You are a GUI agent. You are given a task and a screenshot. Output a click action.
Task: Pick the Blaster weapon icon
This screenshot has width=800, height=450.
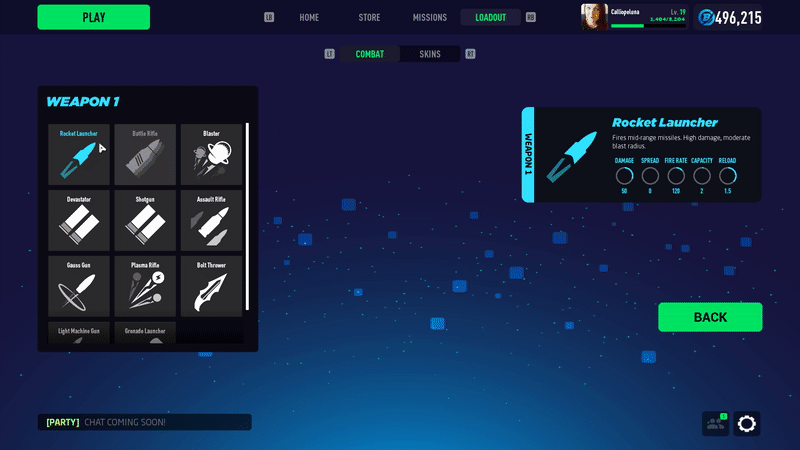point(211,155)
